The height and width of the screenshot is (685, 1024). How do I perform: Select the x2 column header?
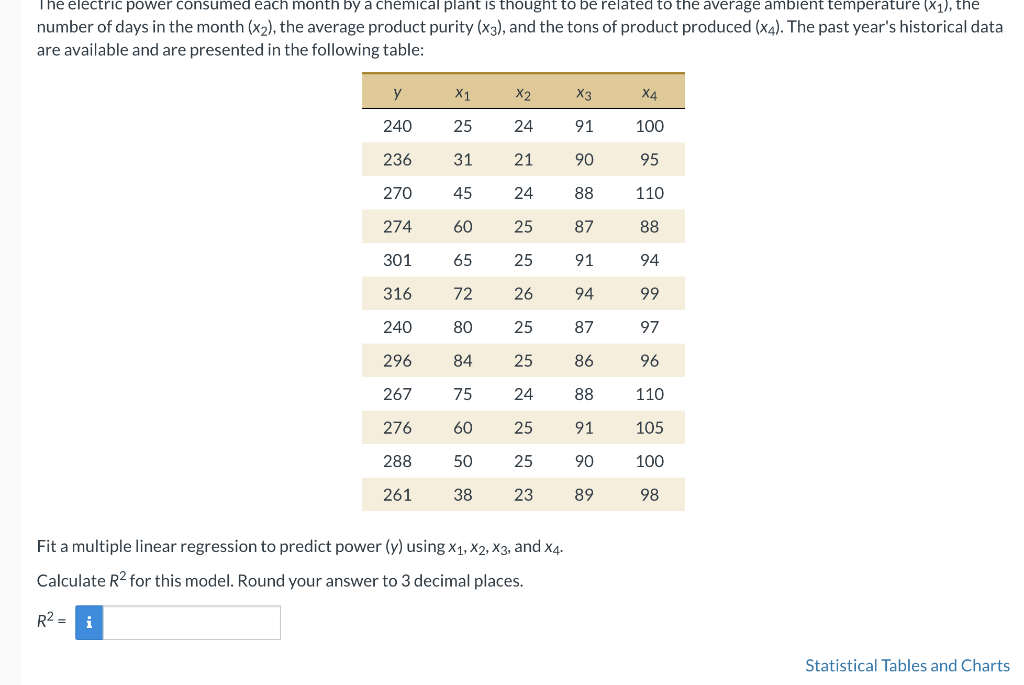[x=523, y=91]
